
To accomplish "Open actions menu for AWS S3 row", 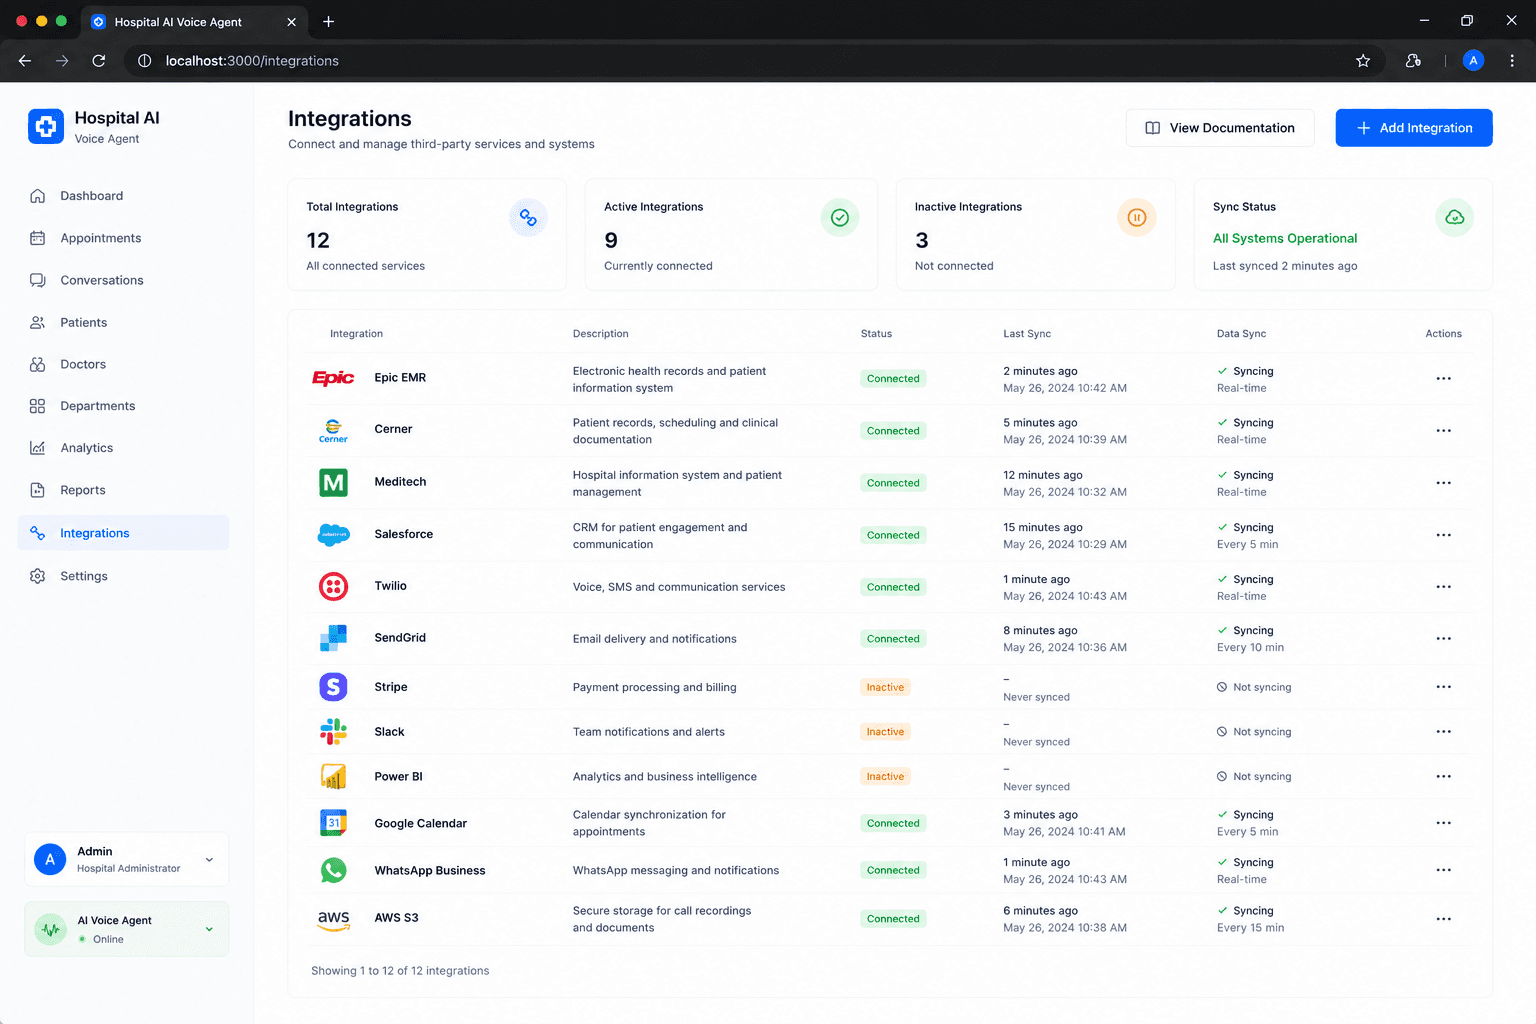I will pyautogui.click(x=1443, y=919).
